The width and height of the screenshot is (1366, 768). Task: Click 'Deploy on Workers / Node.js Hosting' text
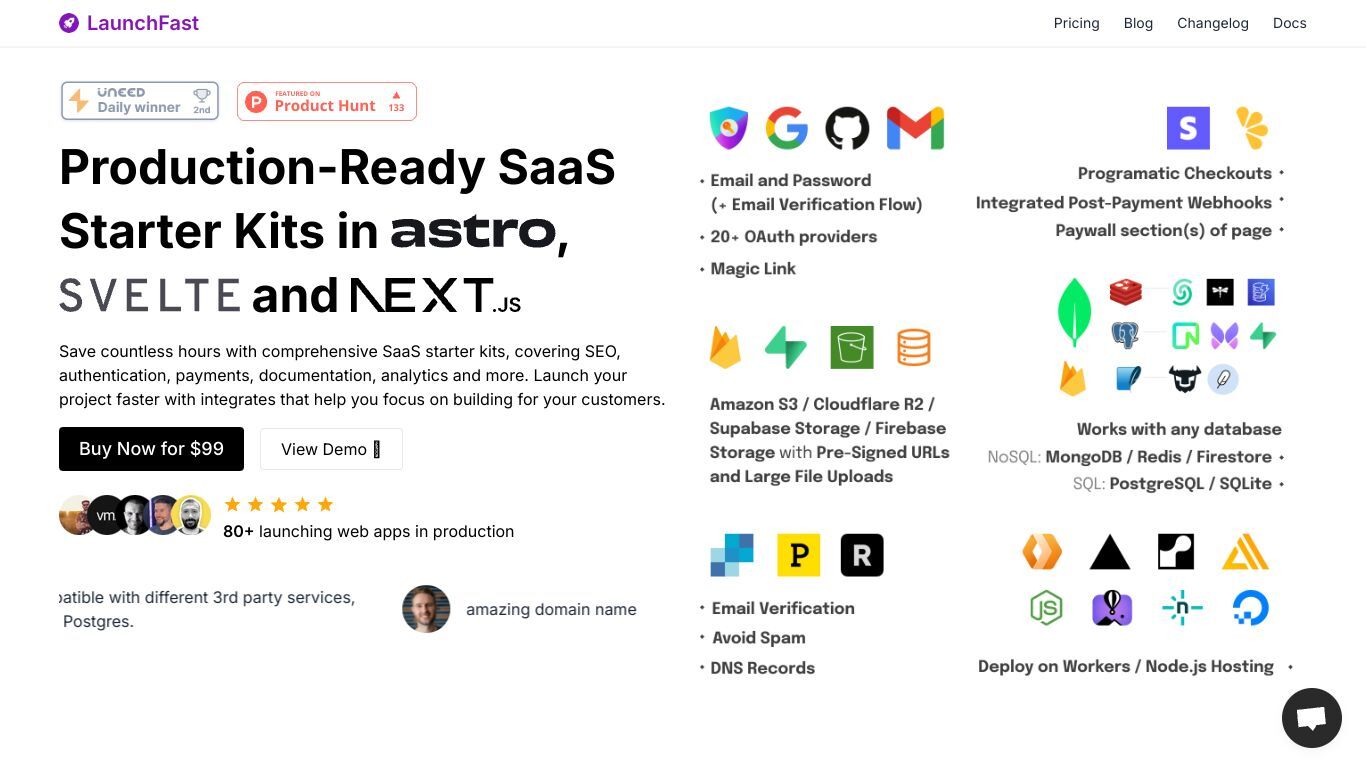pyautogui.click(x=1125, y=666)
